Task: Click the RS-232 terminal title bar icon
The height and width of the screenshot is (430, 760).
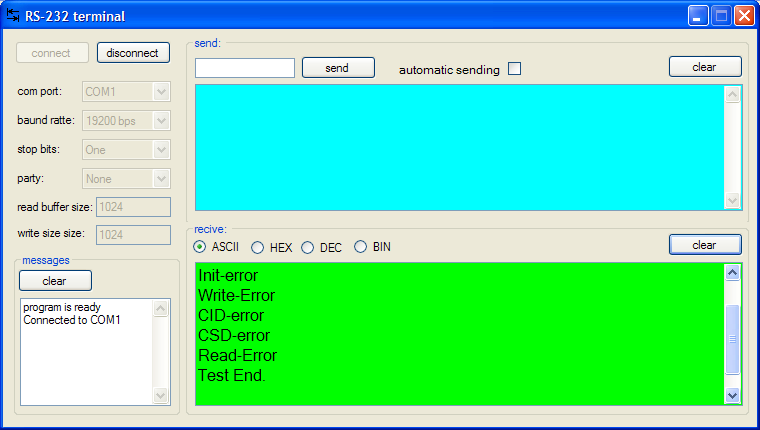Action: (14, 16)
